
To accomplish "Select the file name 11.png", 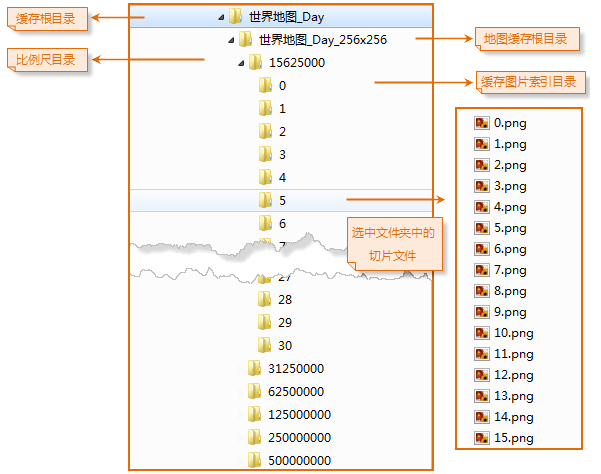I will (514, 354).
